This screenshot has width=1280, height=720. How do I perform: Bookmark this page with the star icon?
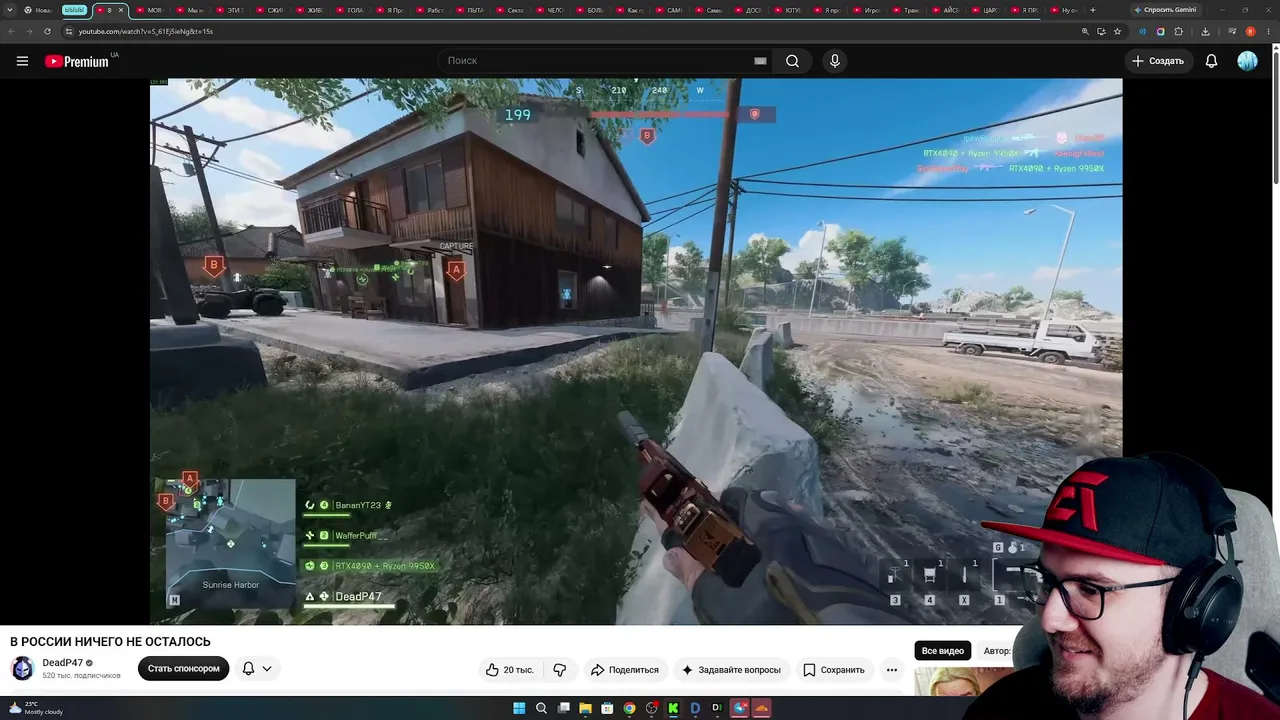tap(1117, 31)
